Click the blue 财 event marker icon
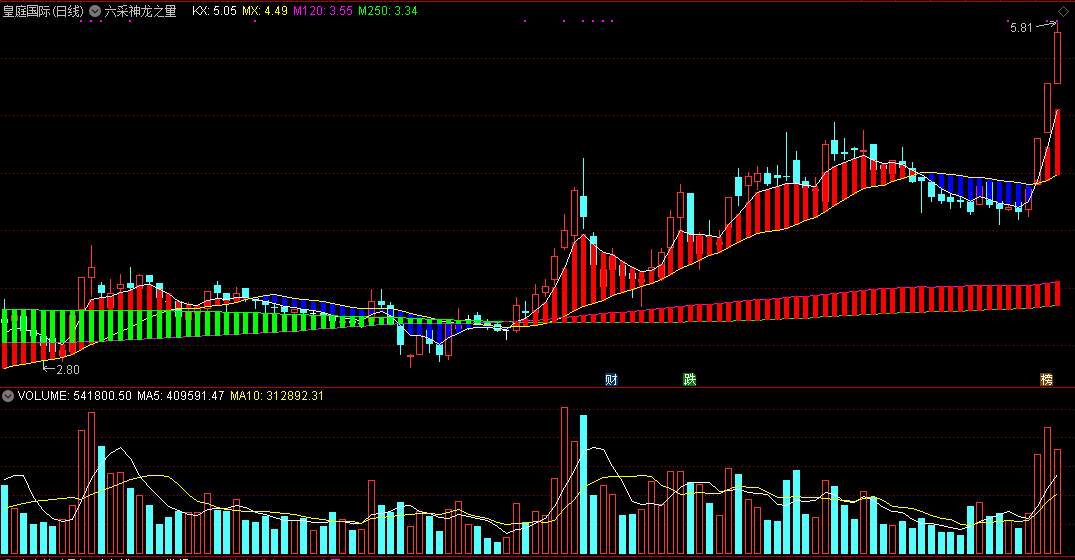The width and height of the screenshot is (1075, 560). [612, 380]
